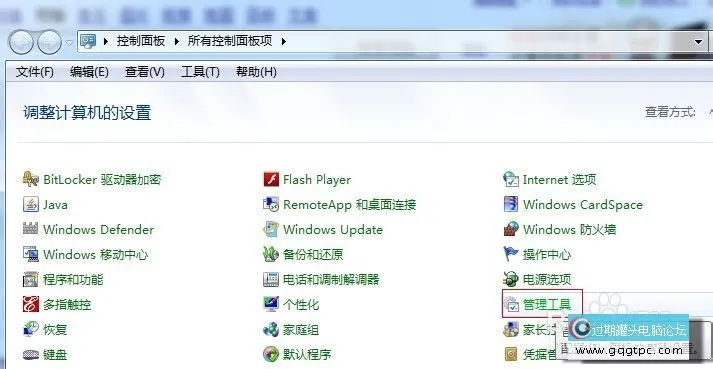This screenshot has height=369, width=713.
Task: Open the BitLocker drive encryption icon
Action: pos(30,179)
